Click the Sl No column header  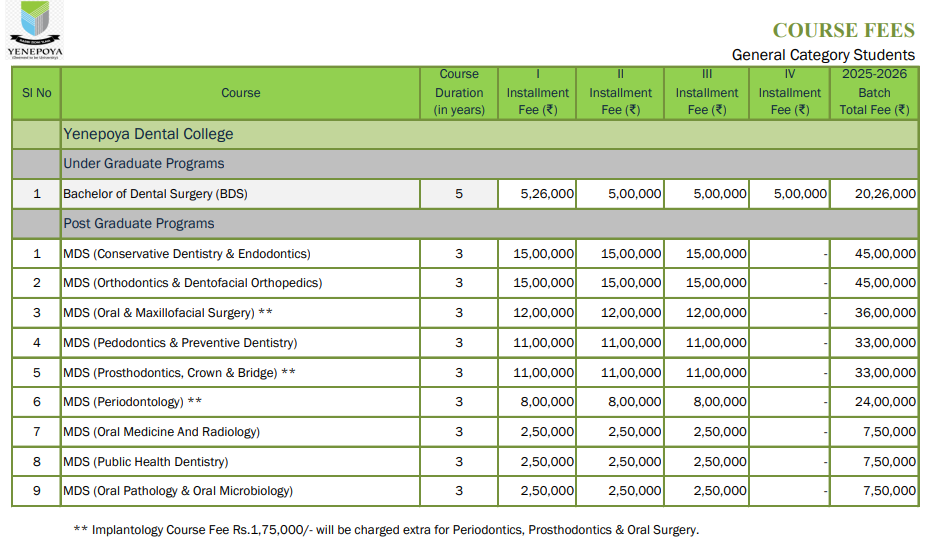37,93
